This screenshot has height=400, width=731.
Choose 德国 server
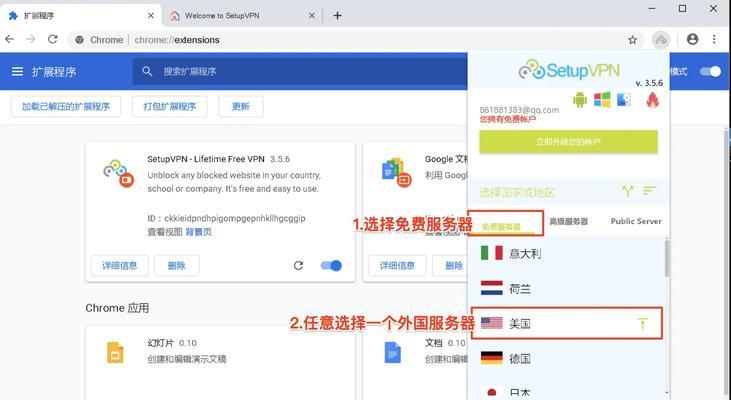coord(567,359)
